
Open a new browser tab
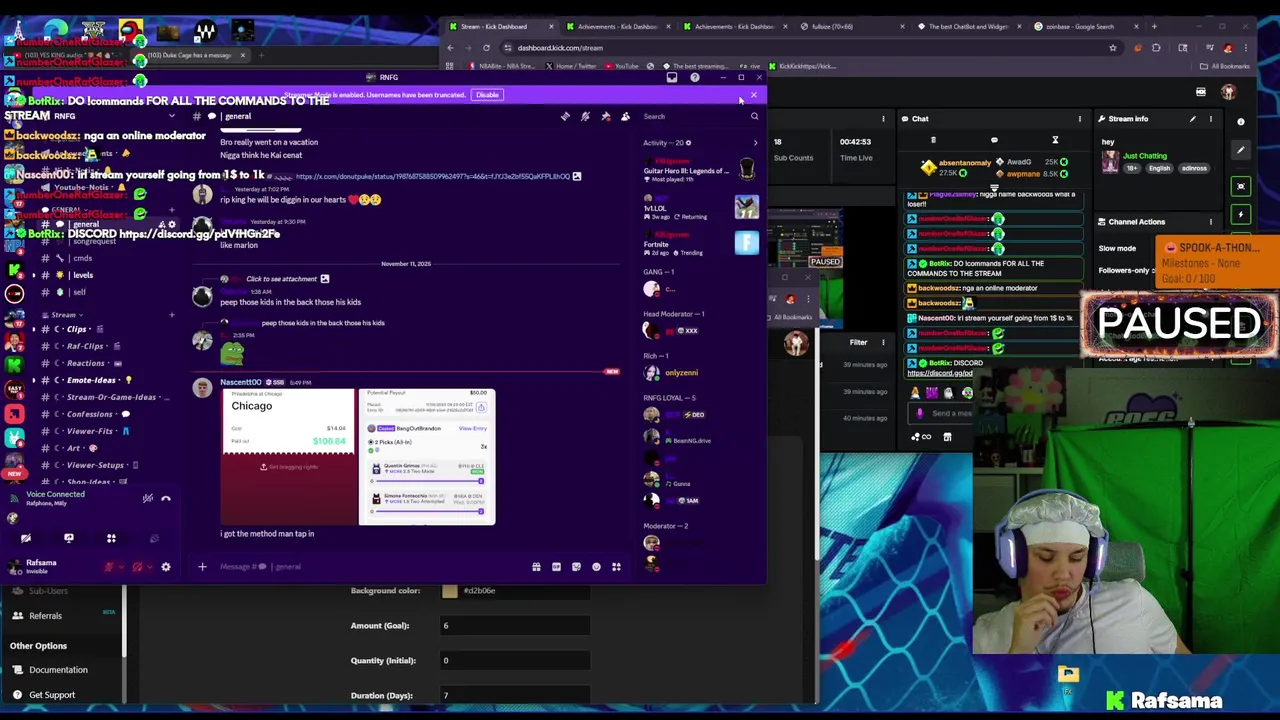coord(1154,27)
